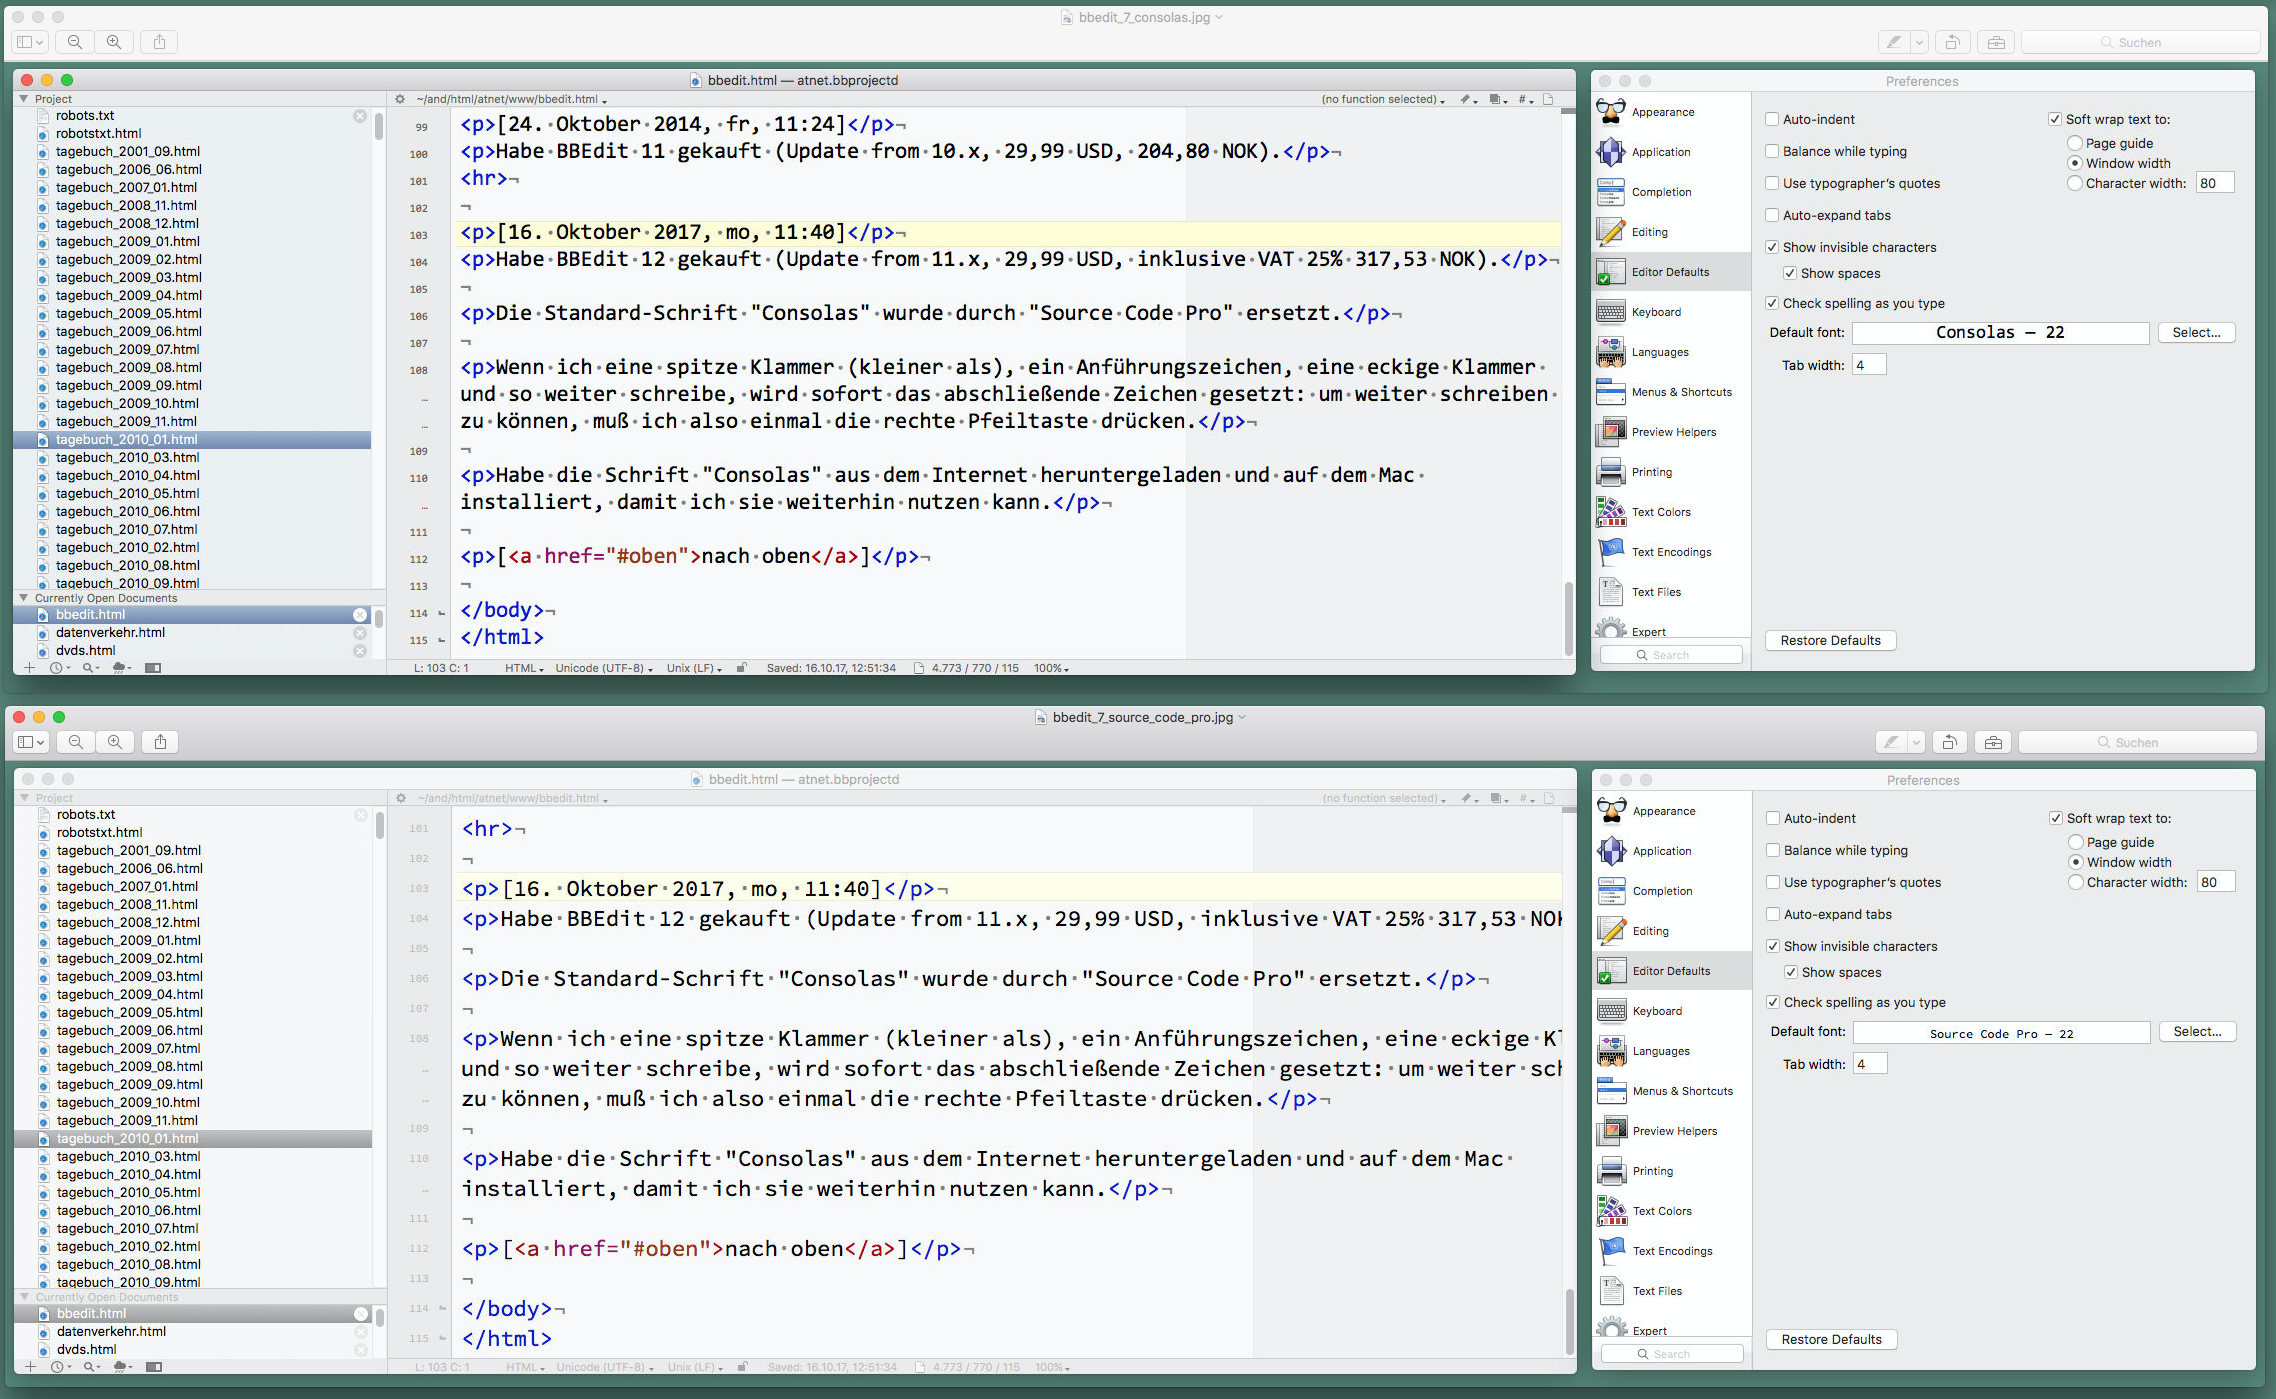Open the Printing printer icon in the Consolas Preferences
The height and width of the screenshot is (1399, 2276).
[x=1611, y=472]
